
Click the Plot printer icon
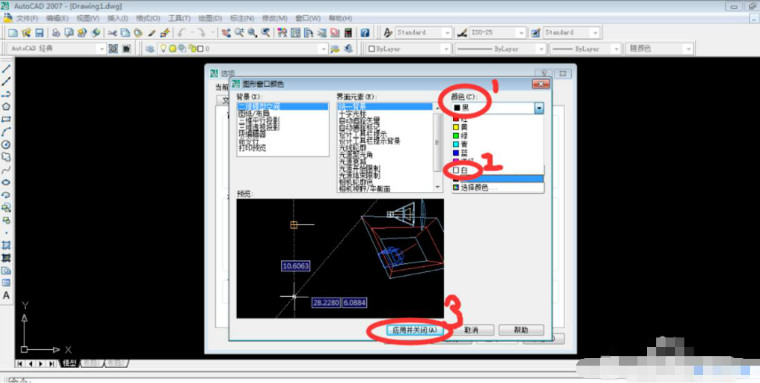pyautogui.click(x=56, y=33)
